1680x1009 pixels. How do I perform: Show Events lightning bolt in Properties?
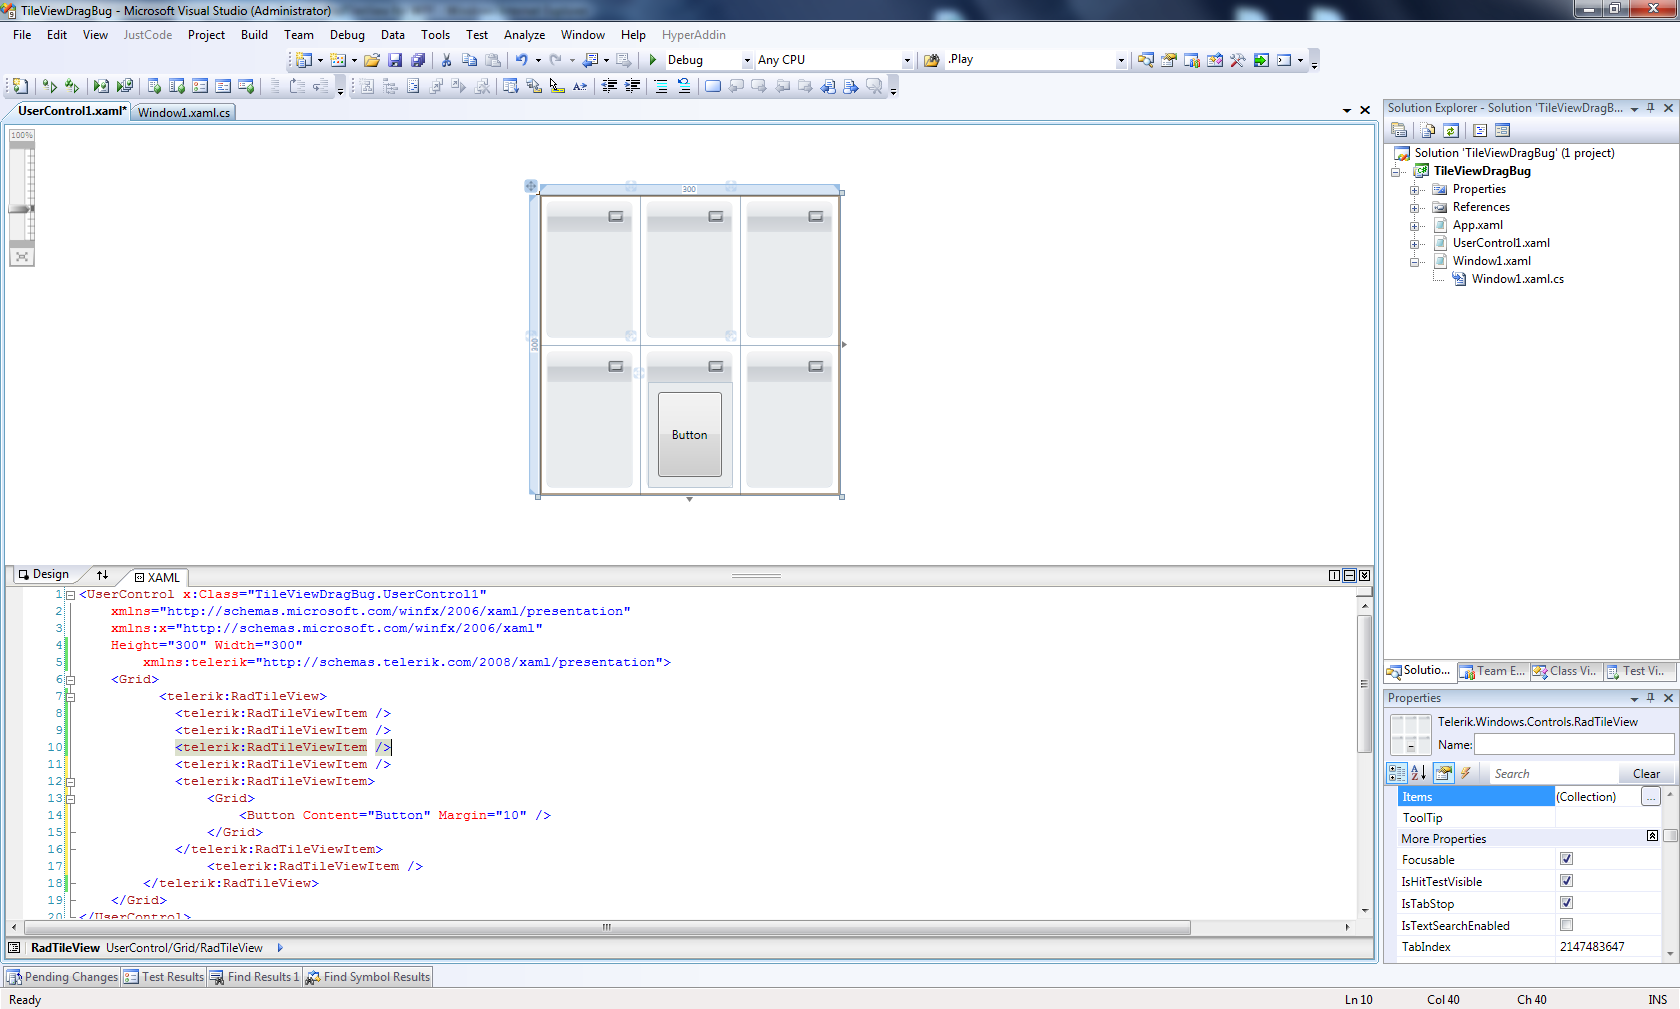[x=1466, y=773]
